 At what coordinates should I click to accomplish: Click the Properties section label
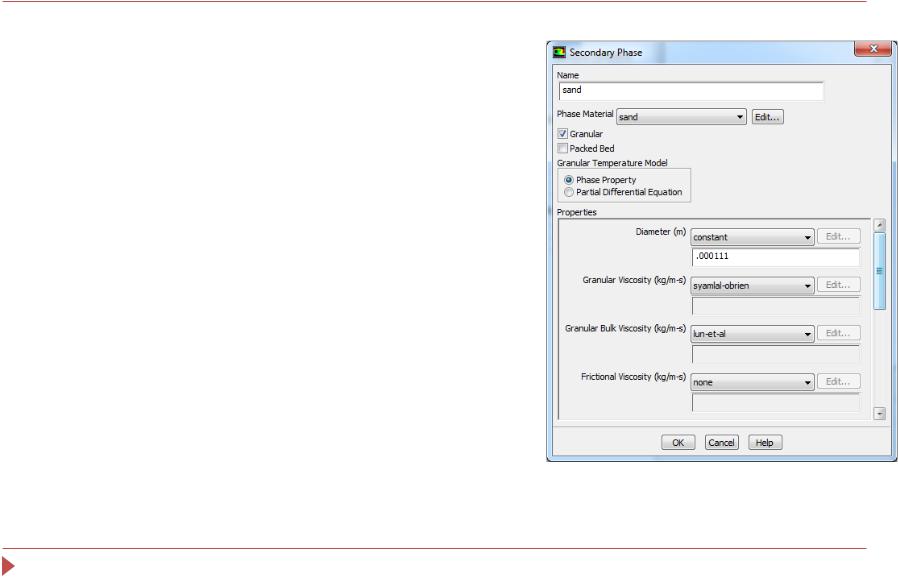(x=576, y=213)
